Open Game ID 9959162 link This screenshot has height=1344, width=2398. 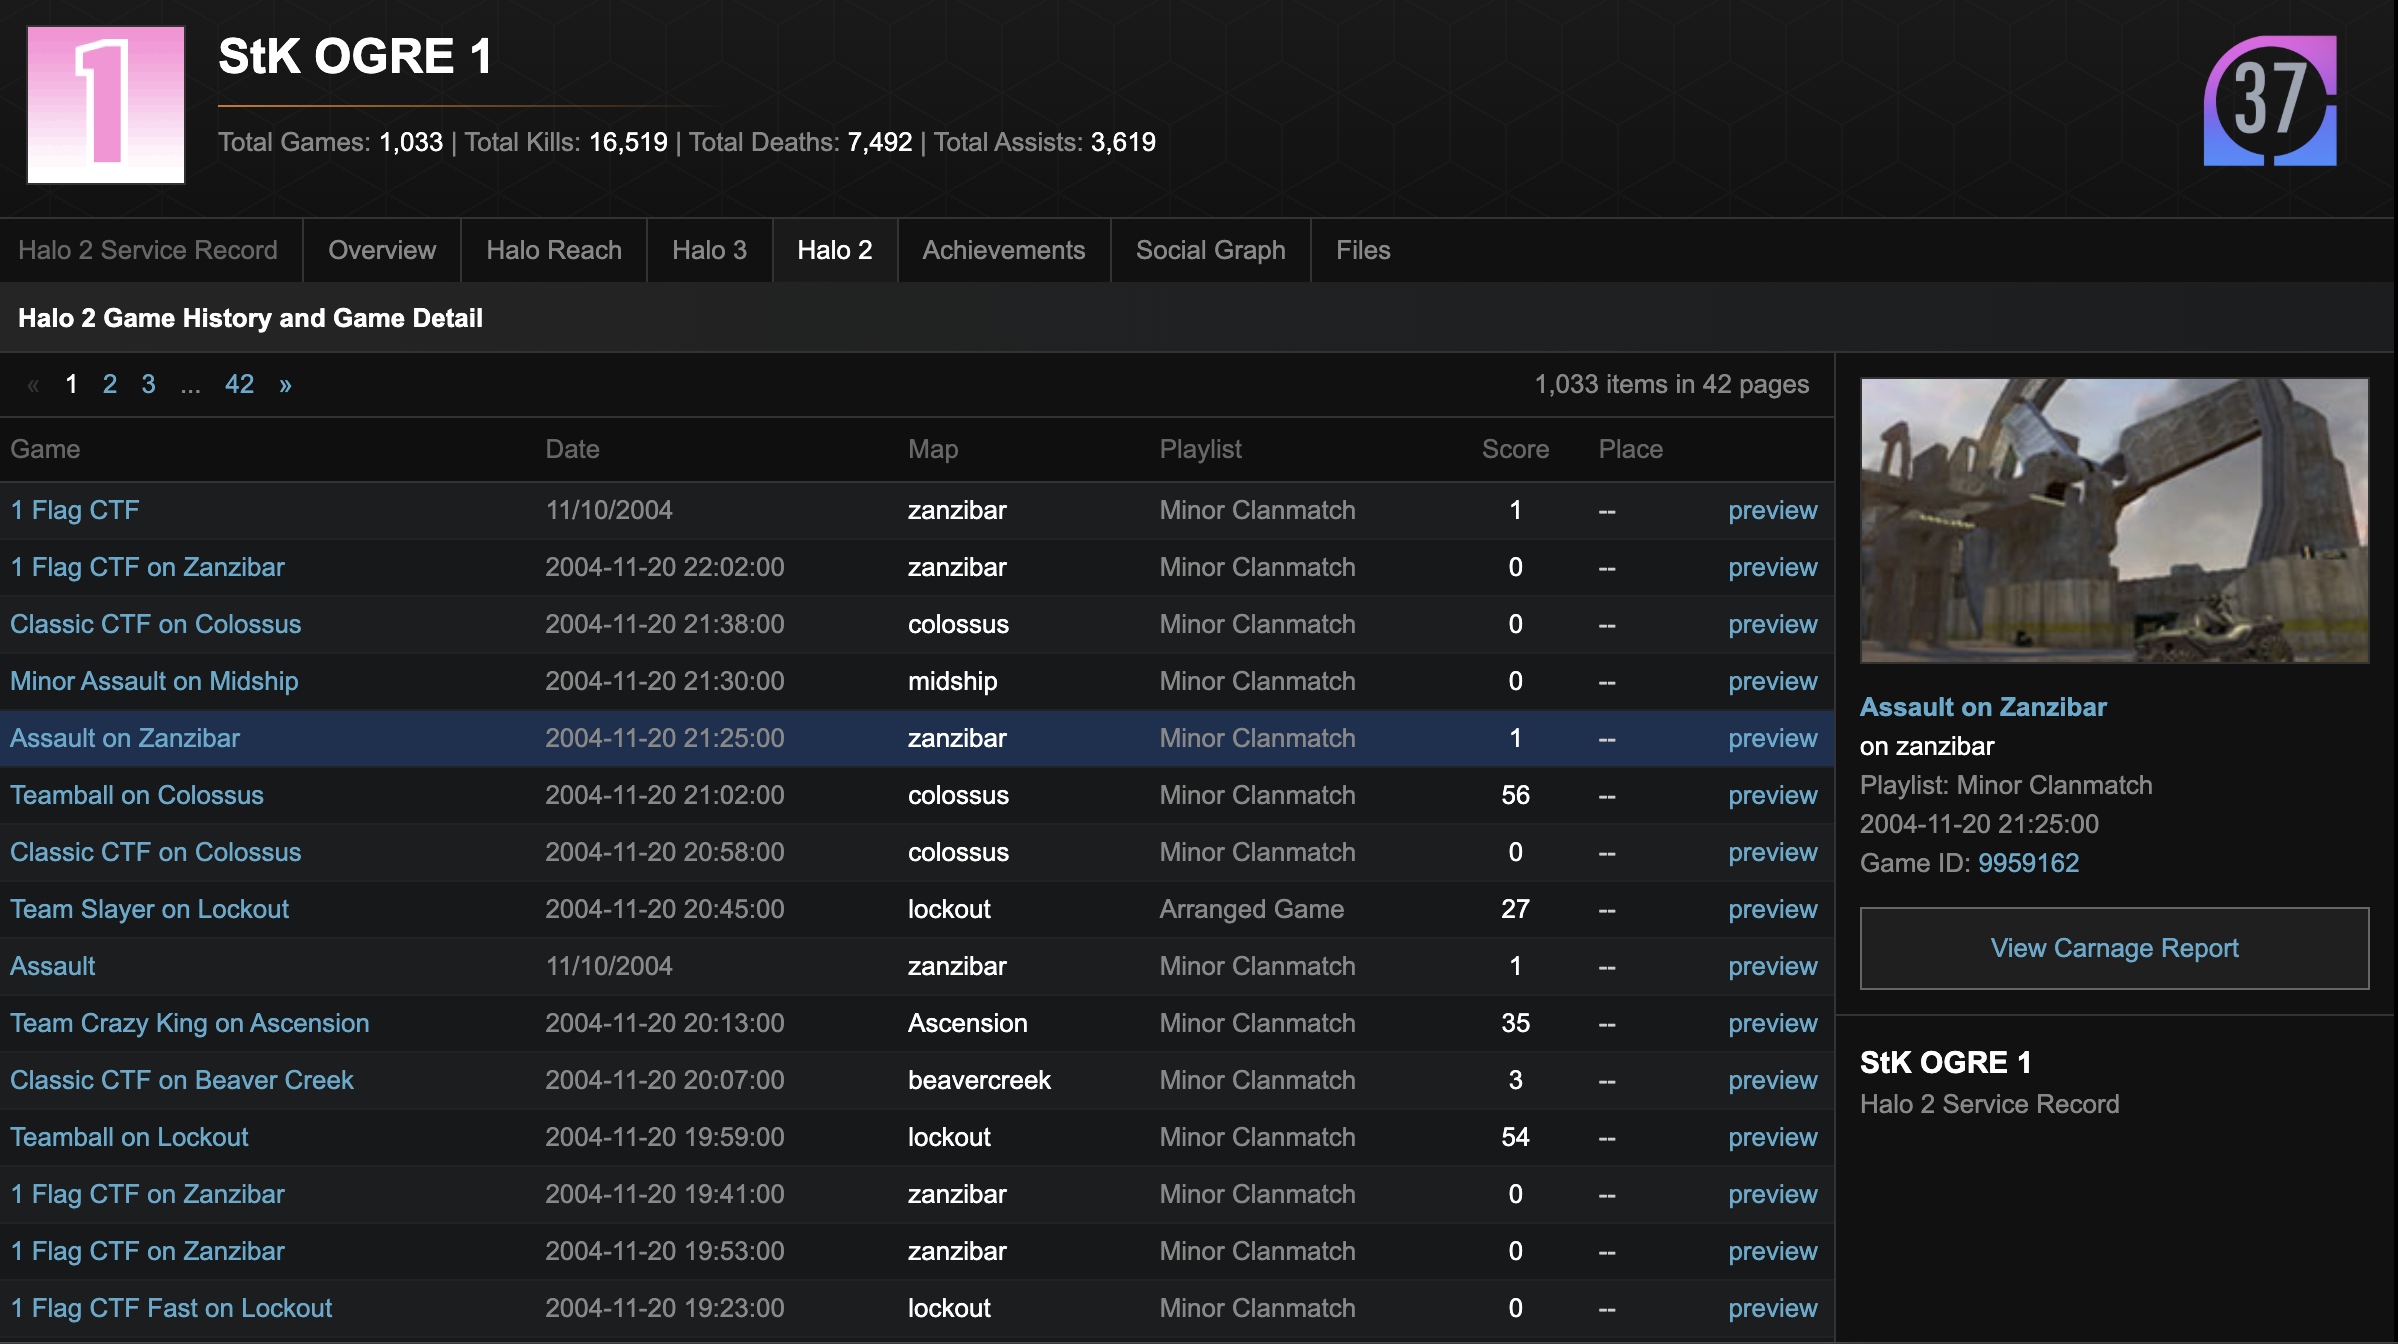pyautogui.click(x=2028, y=863)
